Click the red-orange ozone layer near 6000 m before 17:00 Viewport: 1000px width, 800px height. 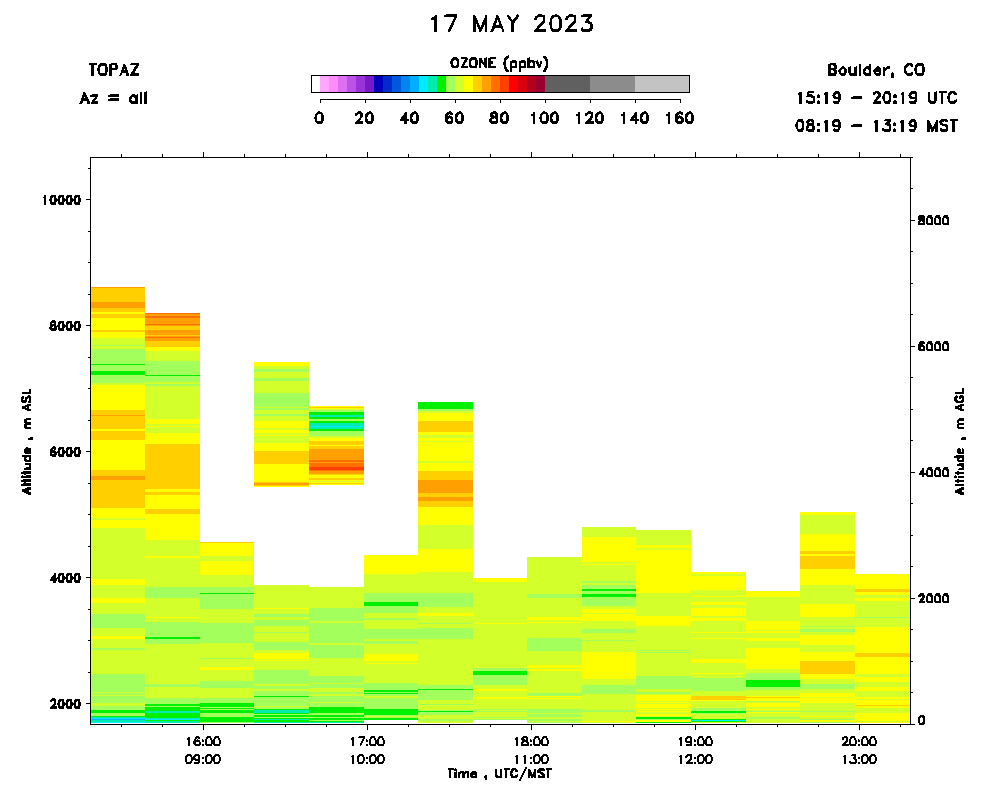pyautogui.click(x=337, y=461)
